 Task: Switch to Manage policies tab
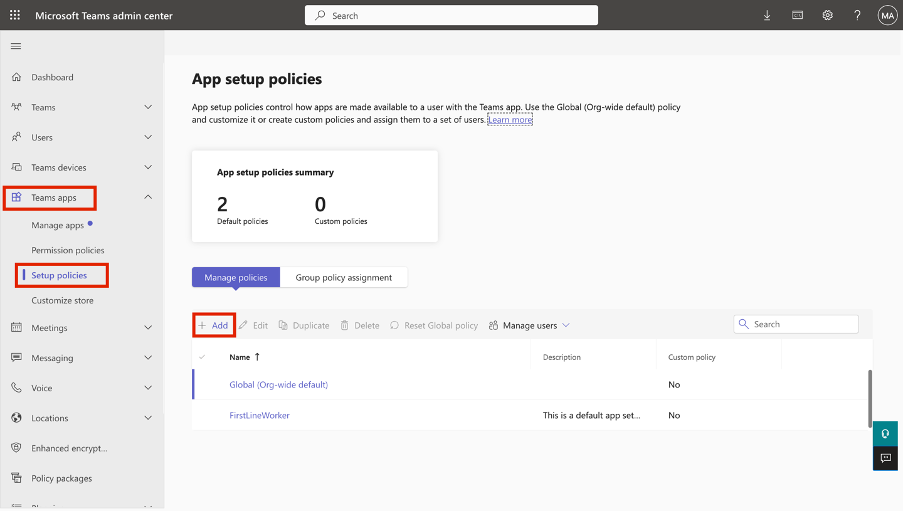click(x=236, y=277)
